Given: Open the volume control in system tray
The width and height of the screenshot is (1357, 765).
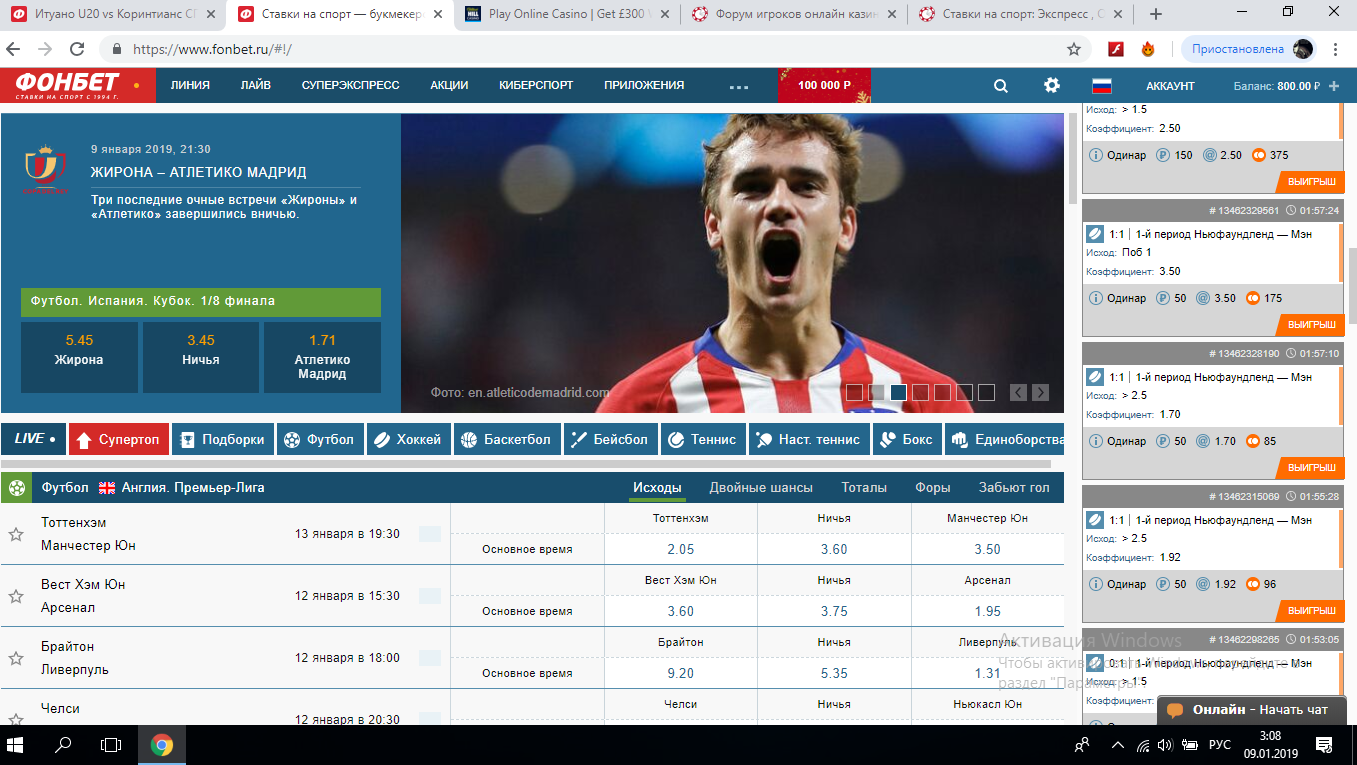Looking at the screenshot, I should [x=1163, y=745].
